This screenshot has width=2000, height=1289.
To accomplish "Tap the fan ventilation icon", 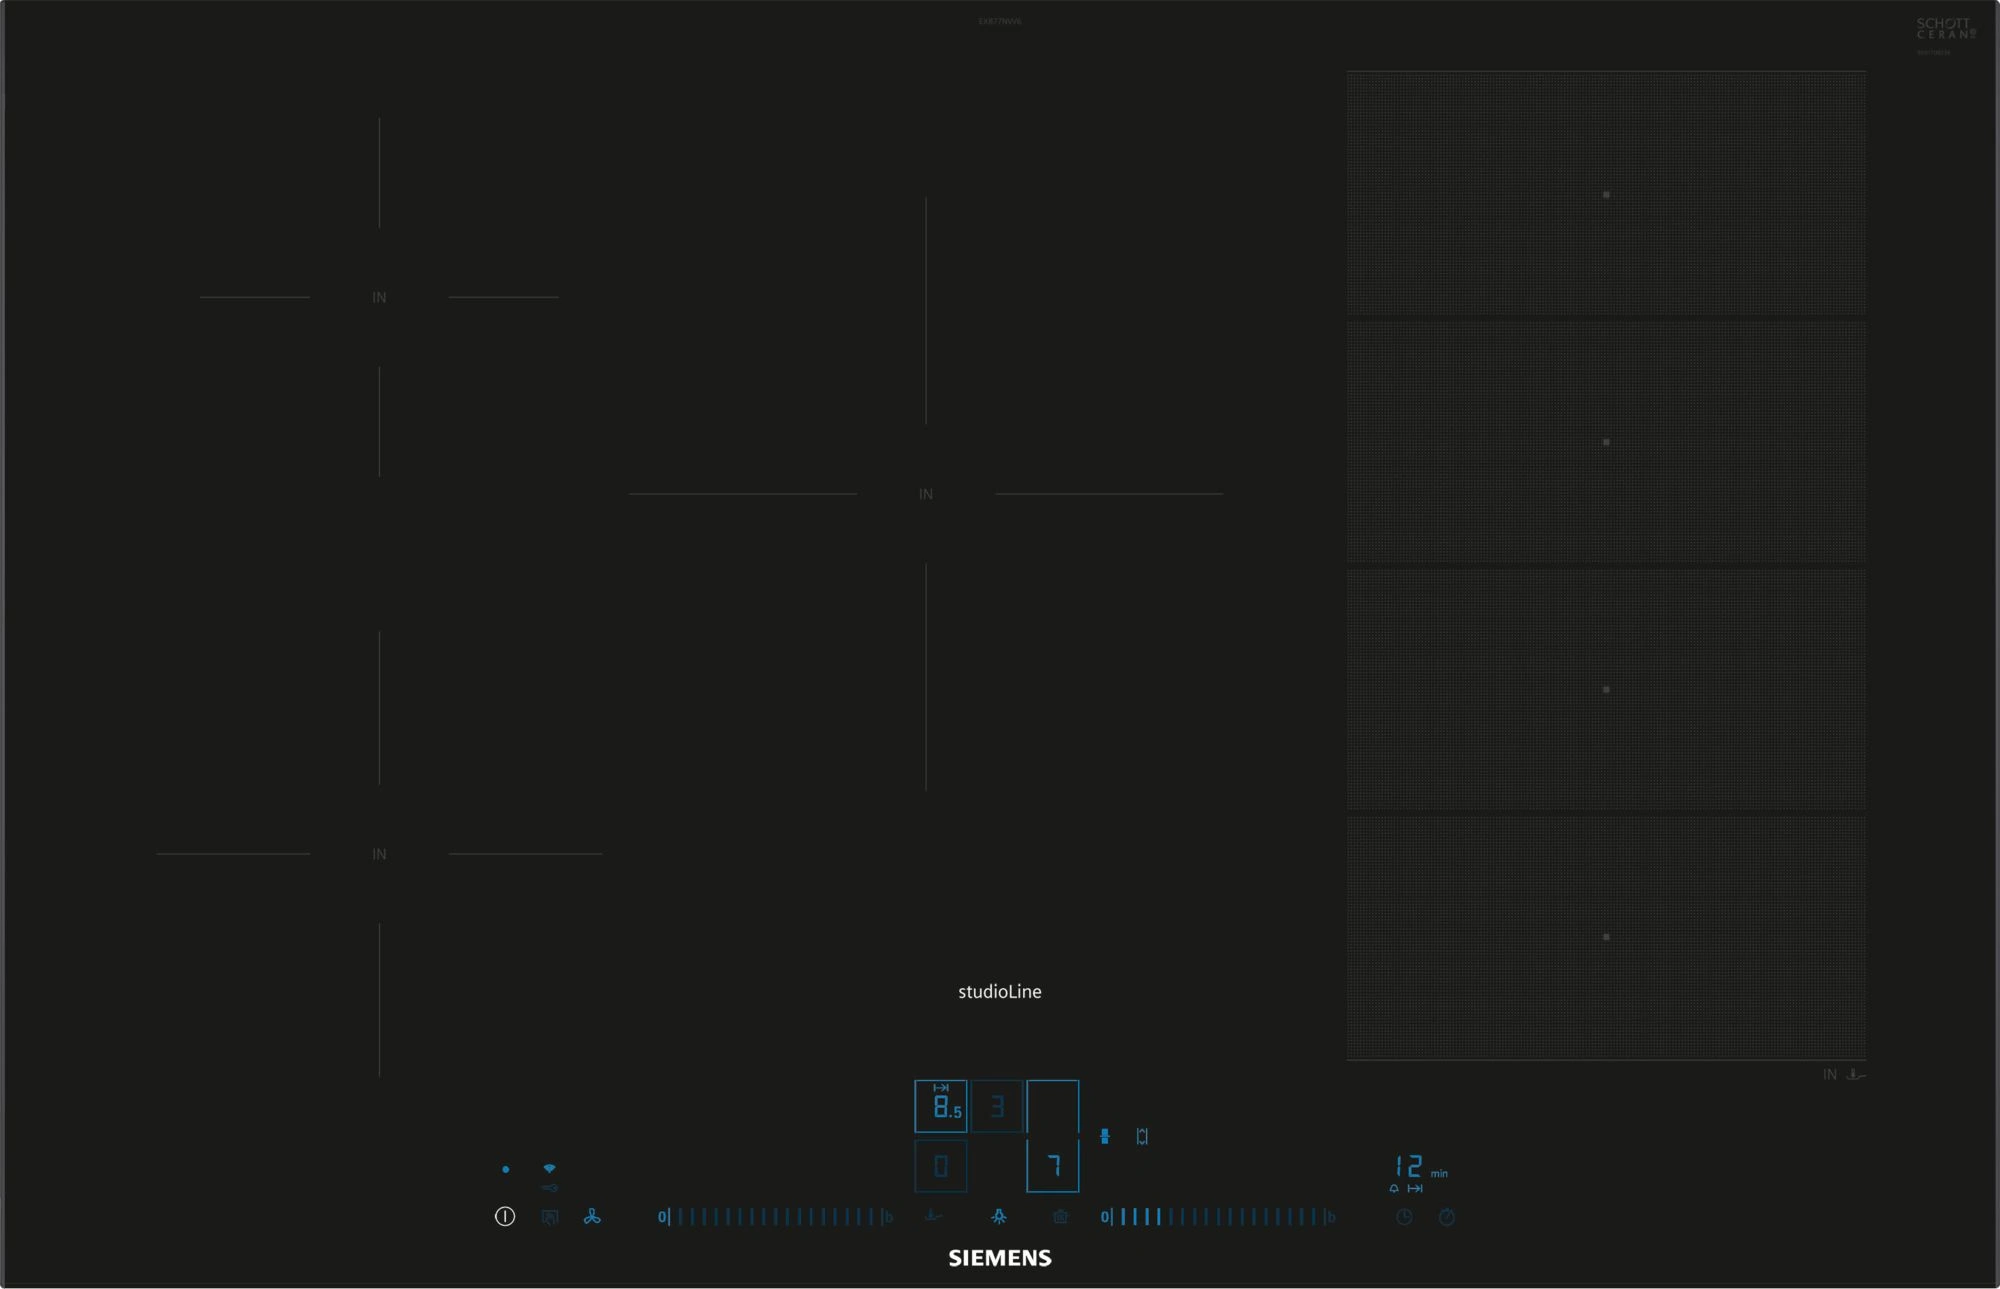I will [x=592, y=1217].
